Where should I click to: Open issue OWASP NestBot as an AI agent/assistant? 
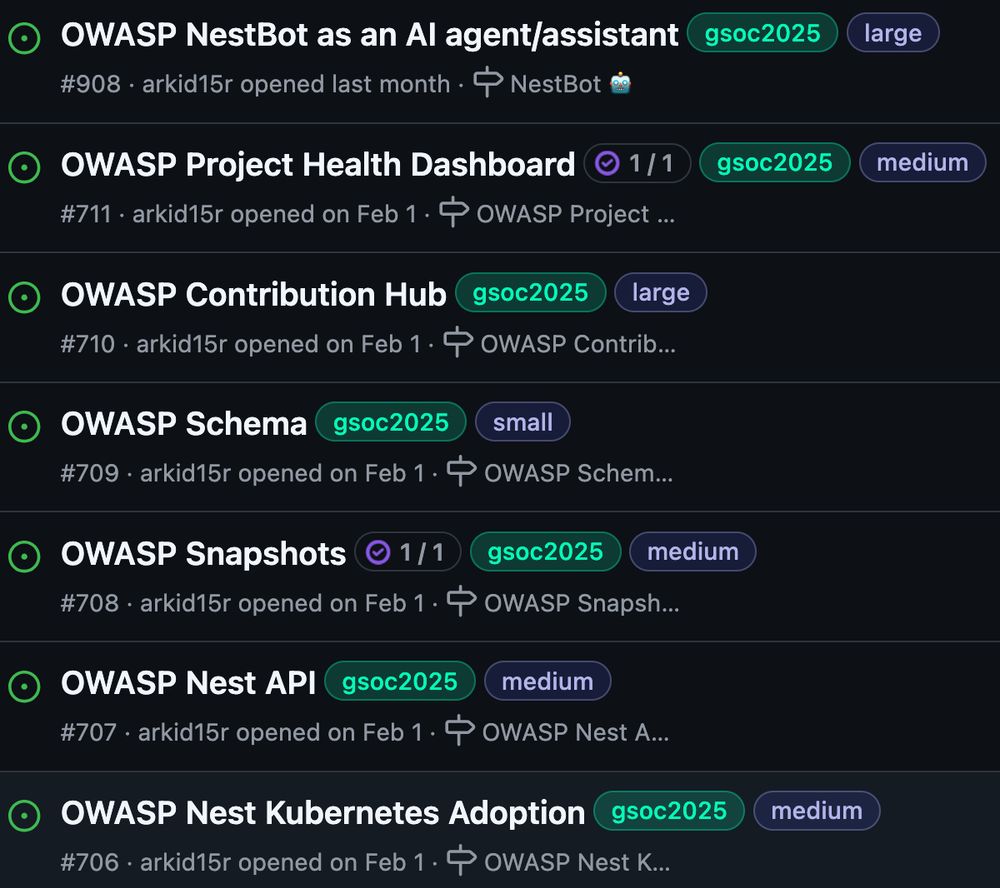coord(369,34)
